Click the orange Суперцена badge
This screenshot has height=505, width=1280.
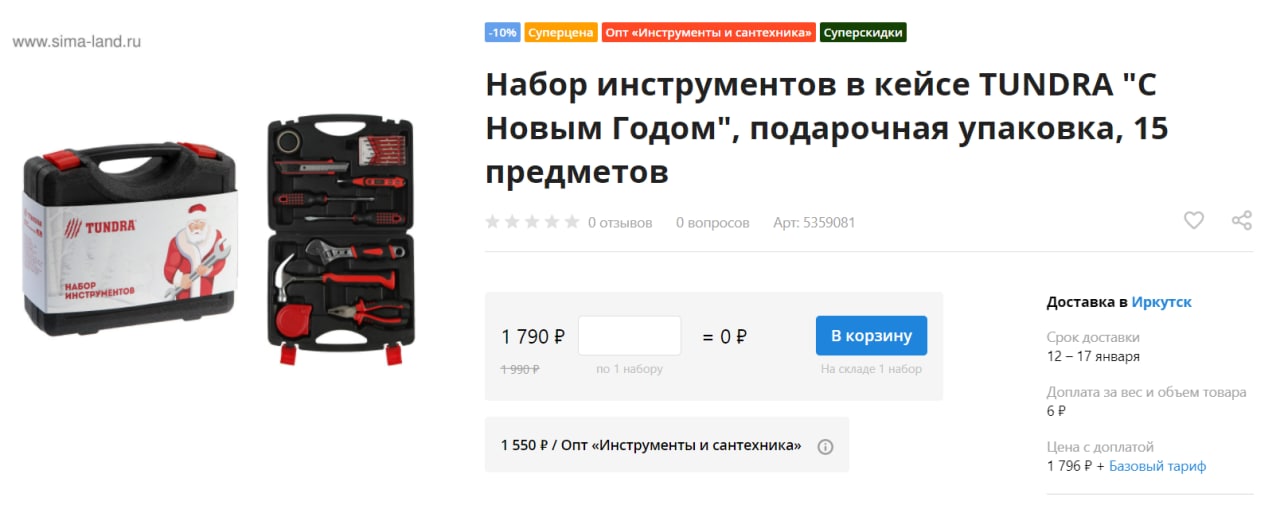tap(560, 32)
